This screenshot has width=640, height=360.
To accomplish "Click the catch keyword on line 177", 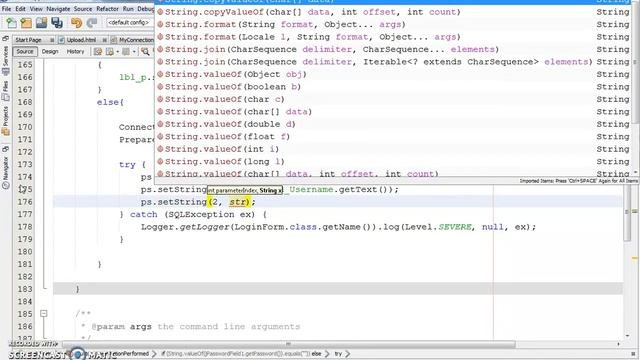I will point(144,214).
